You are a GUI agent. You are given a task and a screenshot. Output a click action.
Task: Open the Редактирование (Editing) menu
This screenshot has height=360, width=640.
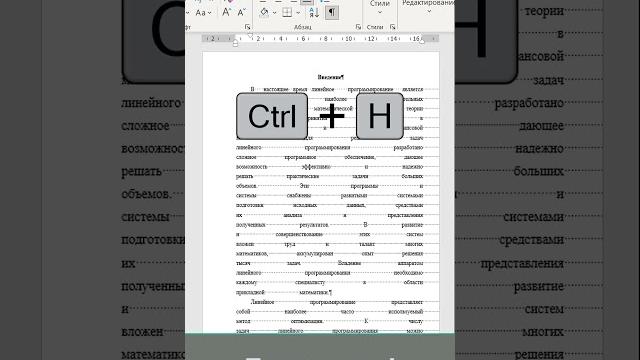pyautogui.click(x=428, y=7)
